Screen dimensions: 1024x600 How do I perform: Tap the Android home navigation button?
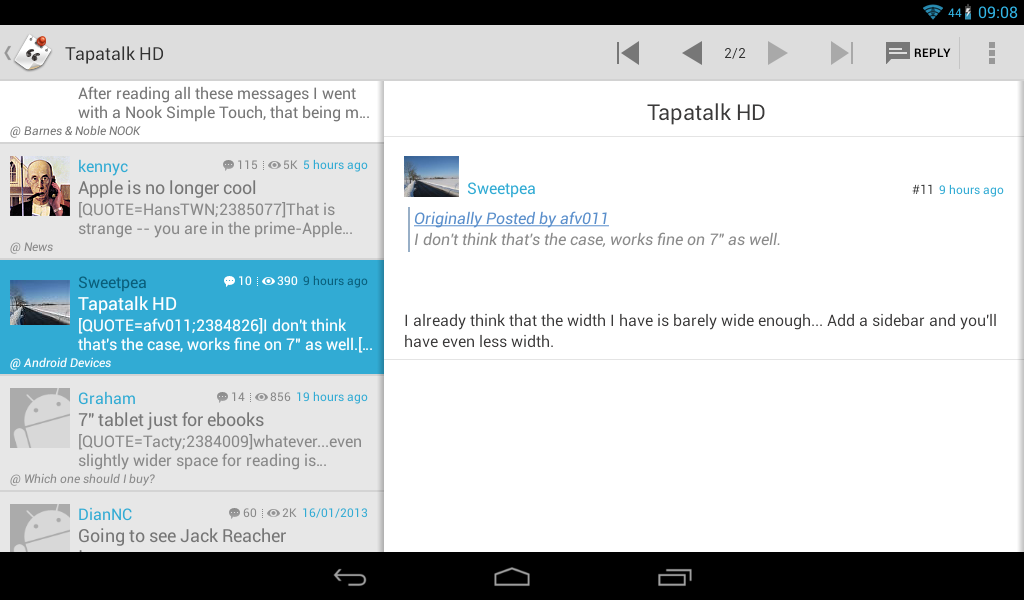[x=512, y=576]
